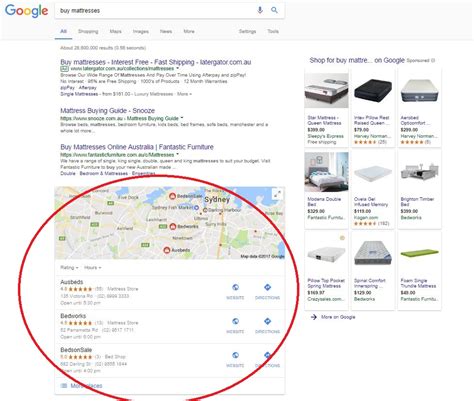
Task: Open the BedsonSale local listing
Action: (76, 350)
